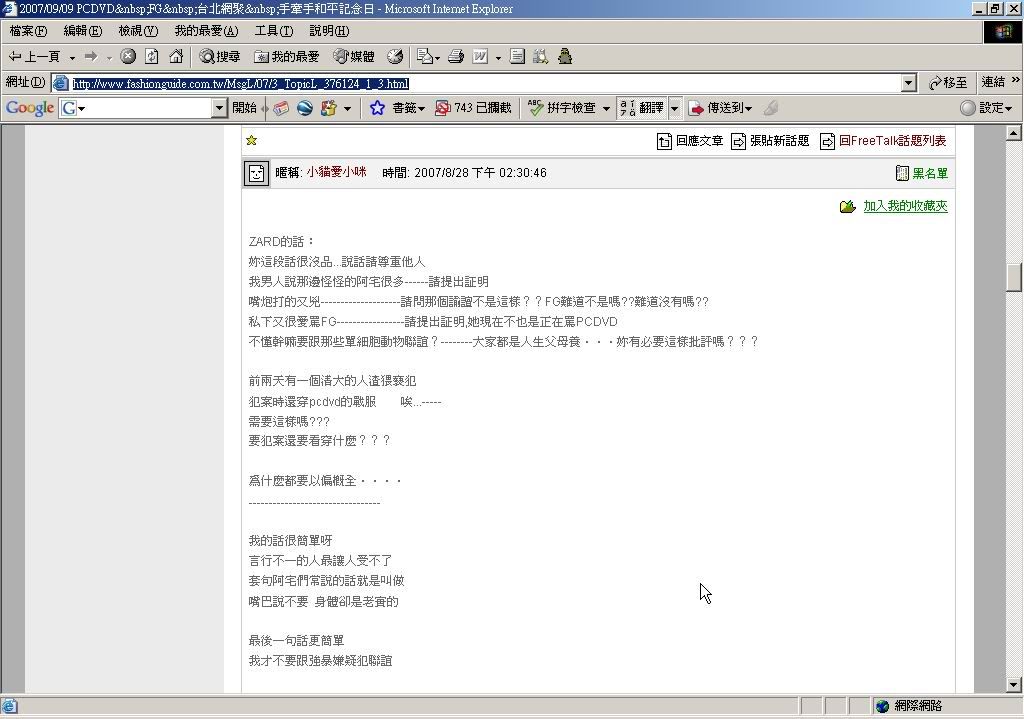Click the 回FreeTalk話題列表 link
The image size is (1024, 719).
(x=891, y=141)
